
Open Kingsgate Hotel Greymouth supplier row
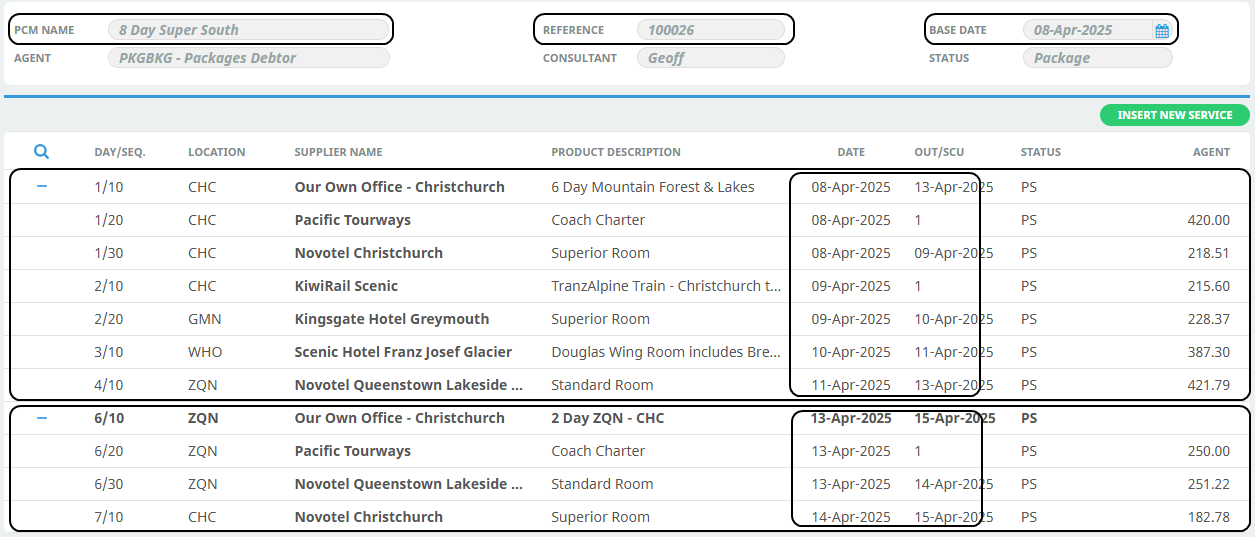tap(391, 319)
